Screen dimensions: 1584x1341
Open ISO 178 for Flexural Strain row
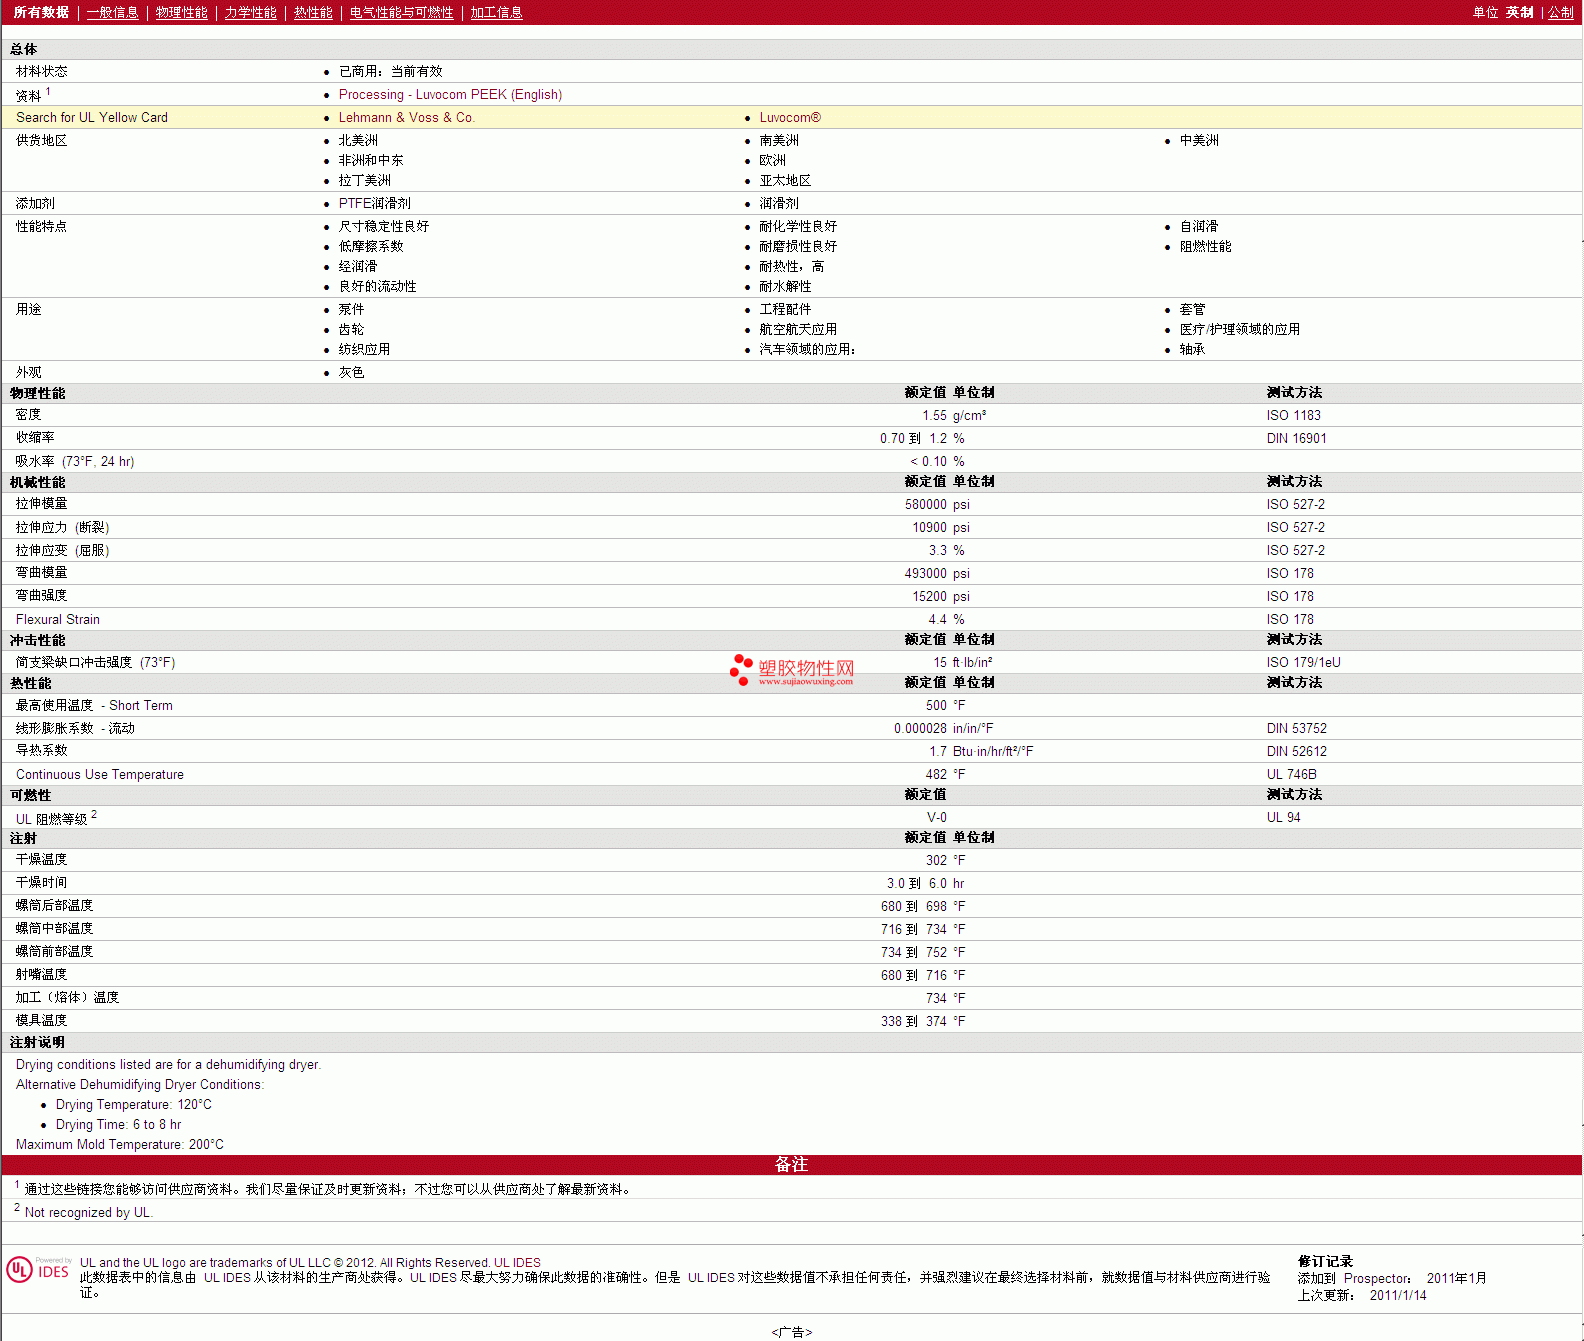[x=1290, y=619]
